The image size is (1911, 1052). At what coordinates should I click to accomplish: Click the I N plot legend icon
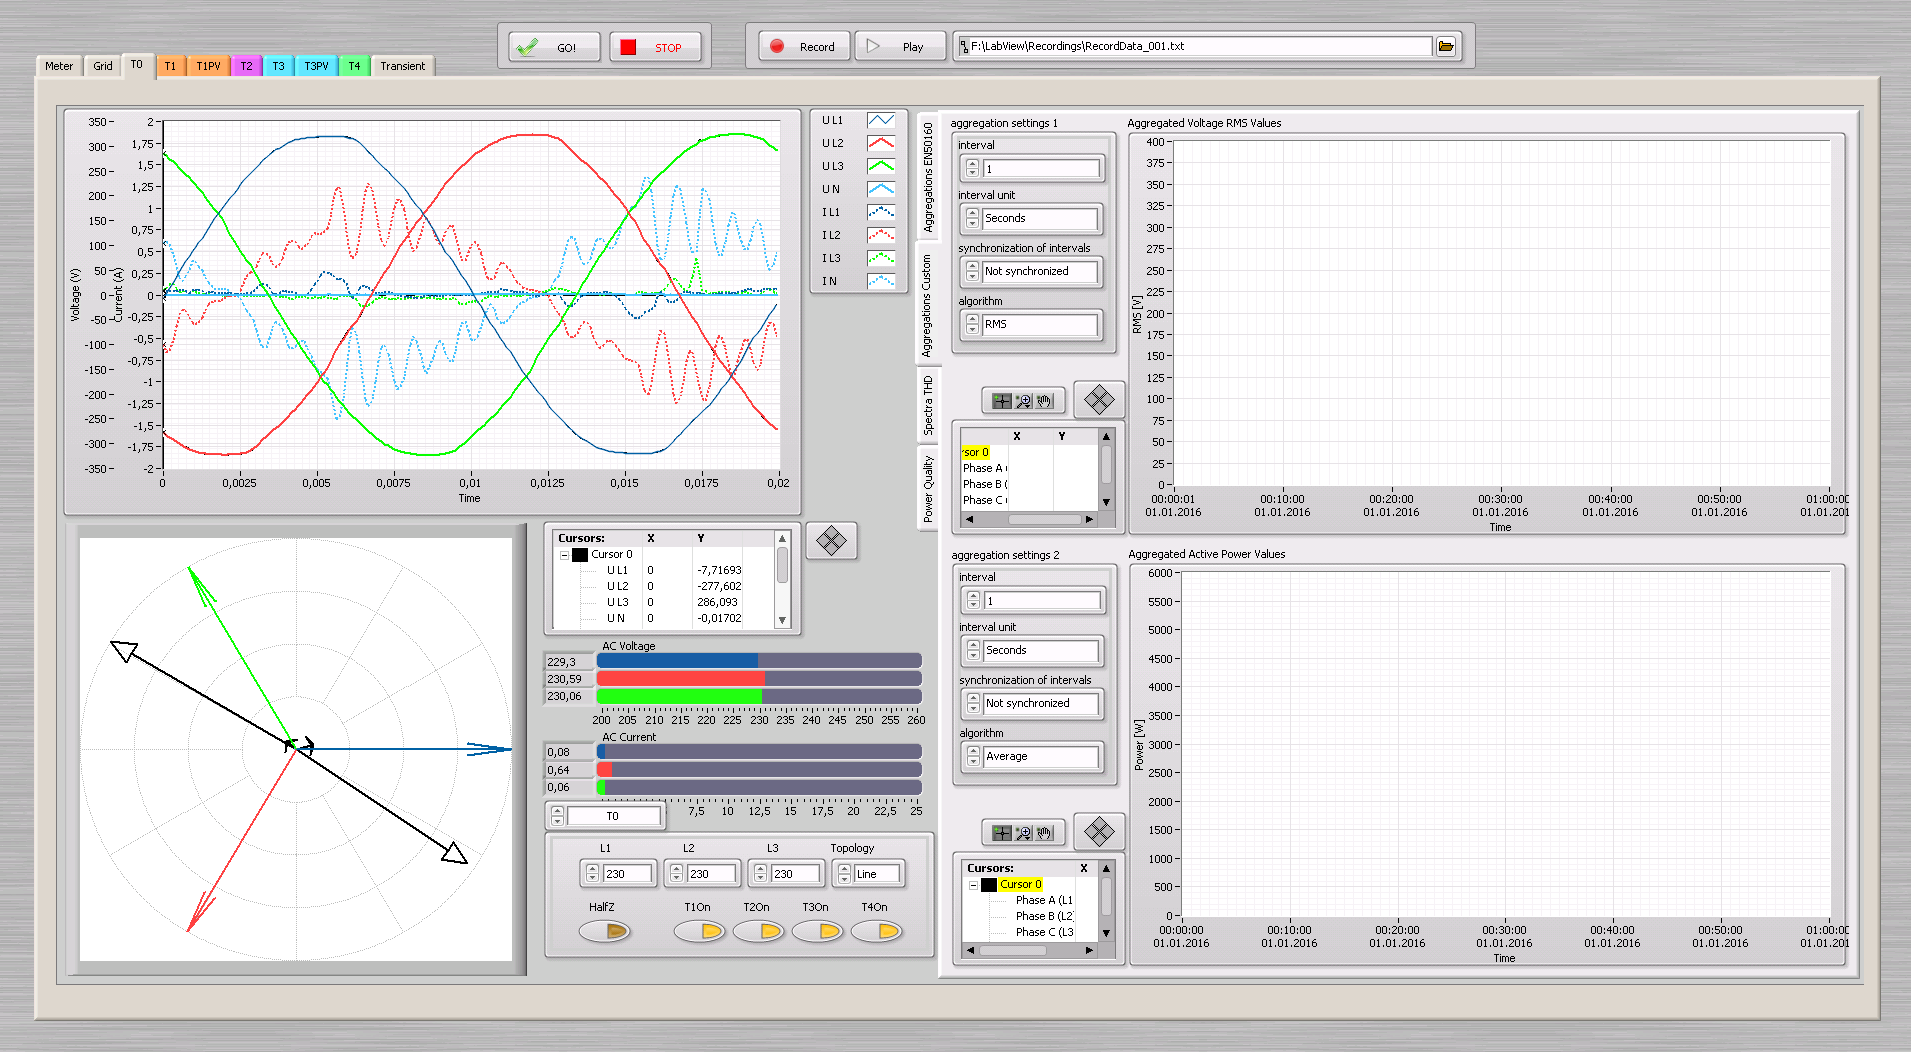pyautogui.click(x=881, y=281)
